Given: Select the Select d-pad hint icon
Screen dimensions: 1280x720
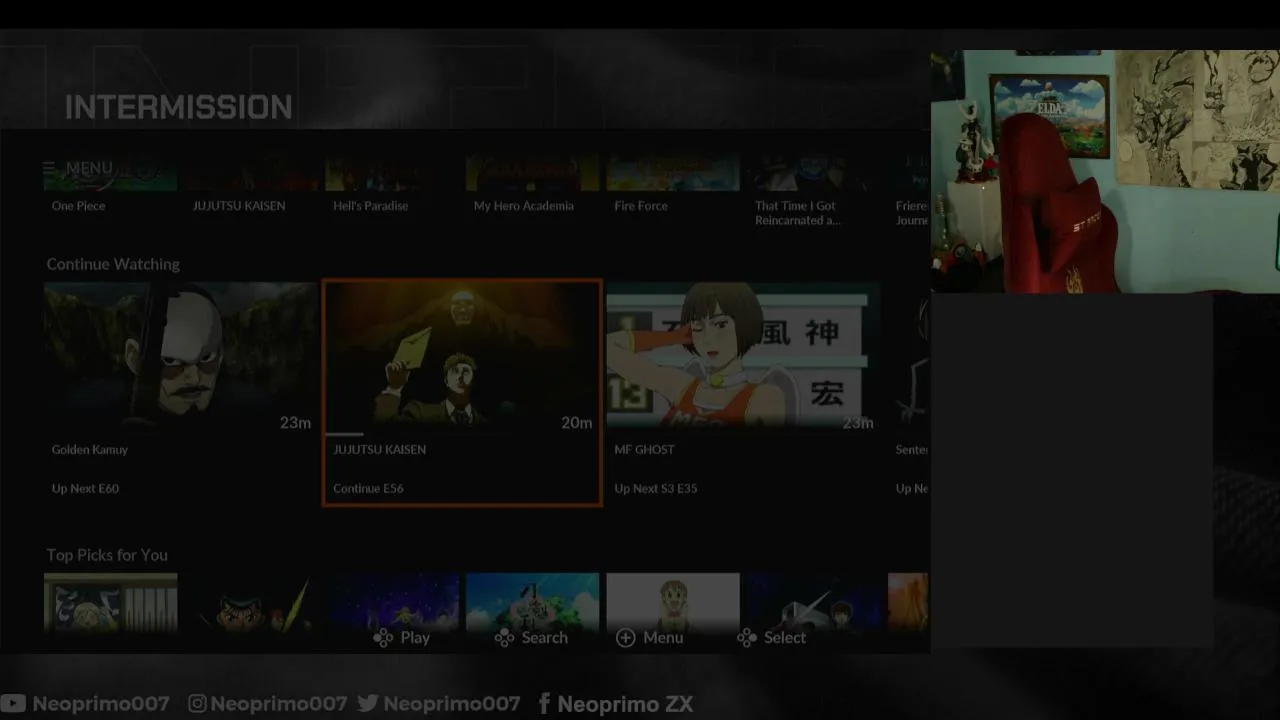Looking at the screenshot, I should [747, 638].
